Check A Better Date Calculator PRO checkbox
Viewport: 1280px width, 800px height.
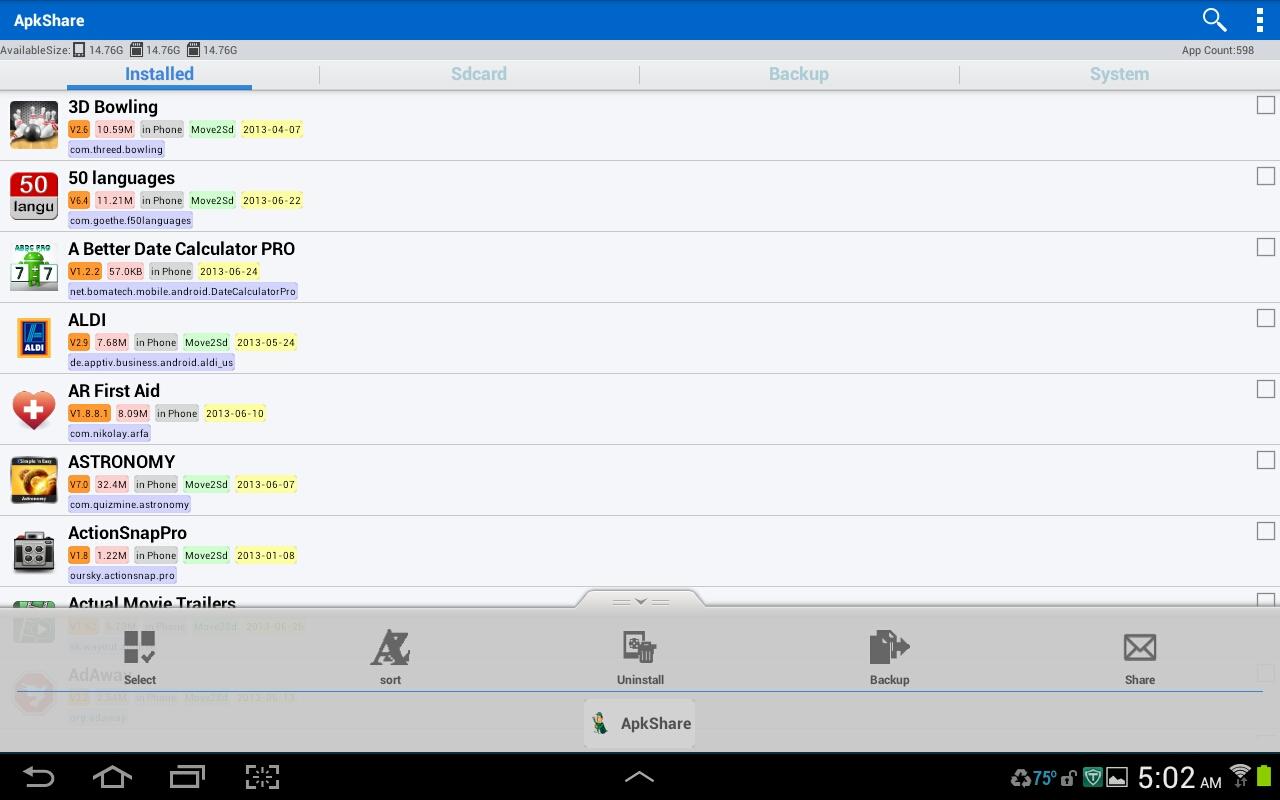[1265, 247]
